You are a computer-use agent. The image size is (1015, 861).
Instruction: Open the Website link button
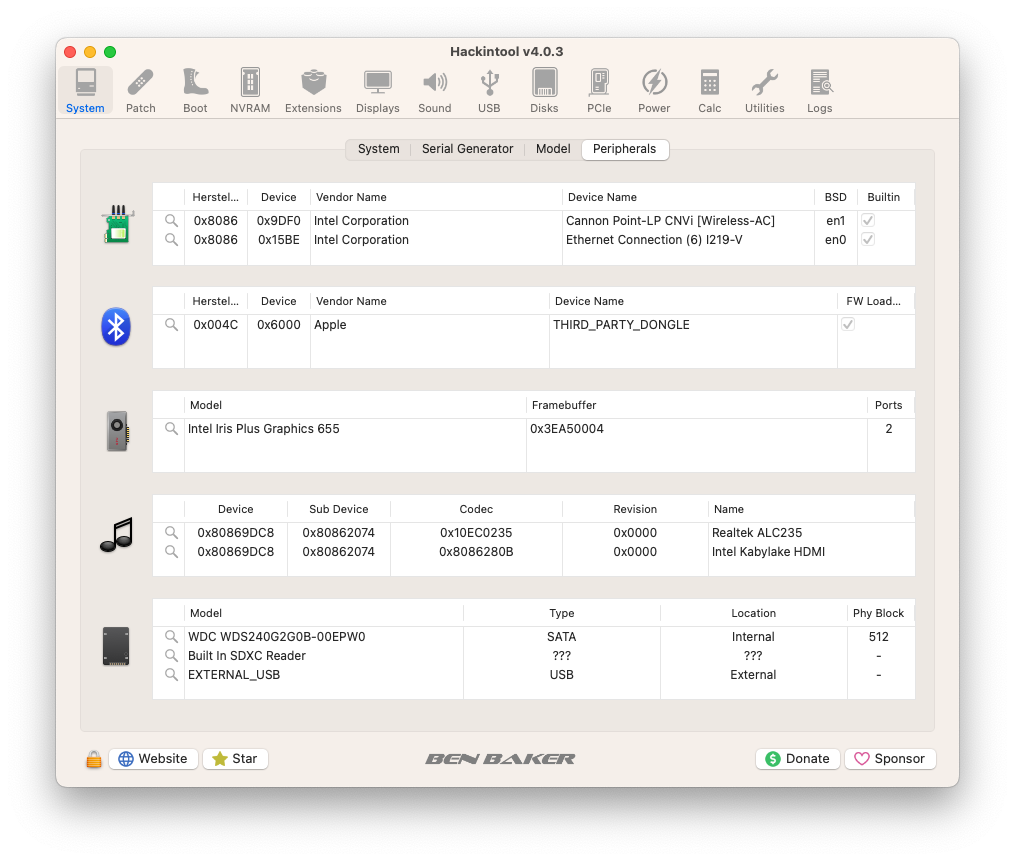pos(153,759)
